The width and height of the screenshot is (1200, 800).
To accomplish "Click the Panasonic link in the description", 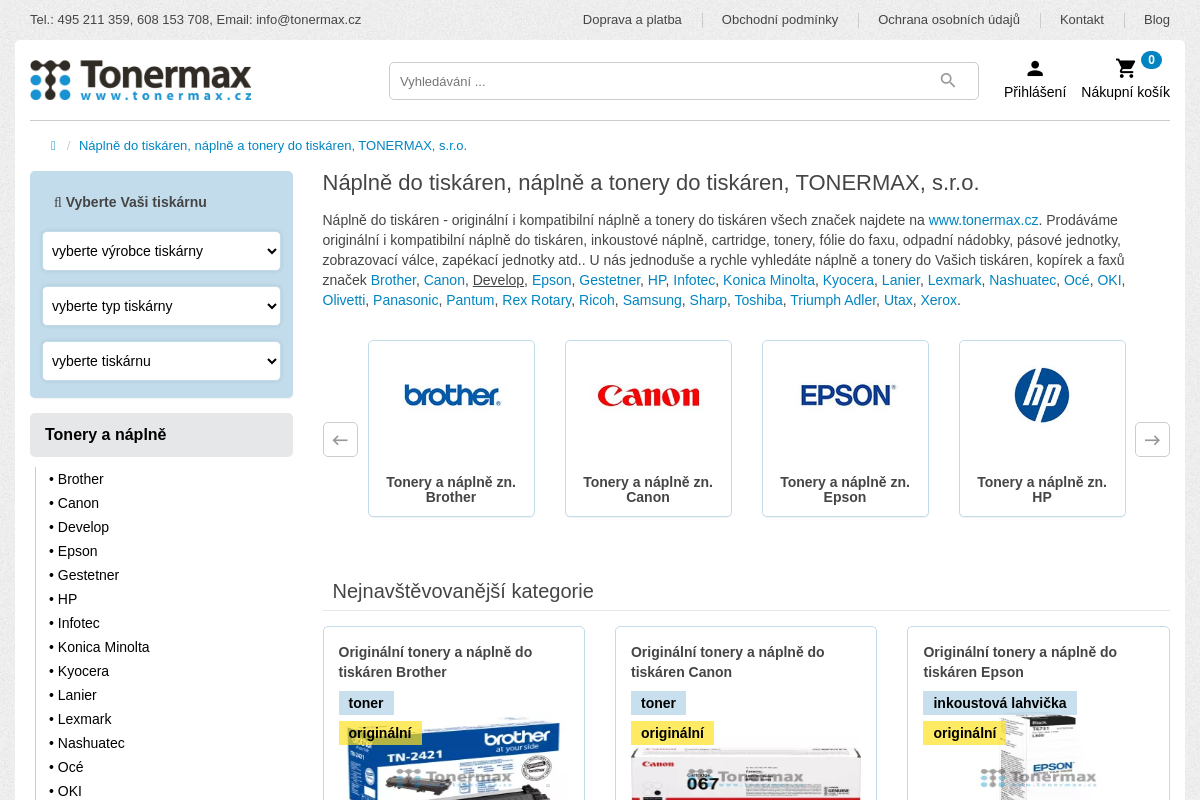I will pyautogui.click(x=406, y=300).
